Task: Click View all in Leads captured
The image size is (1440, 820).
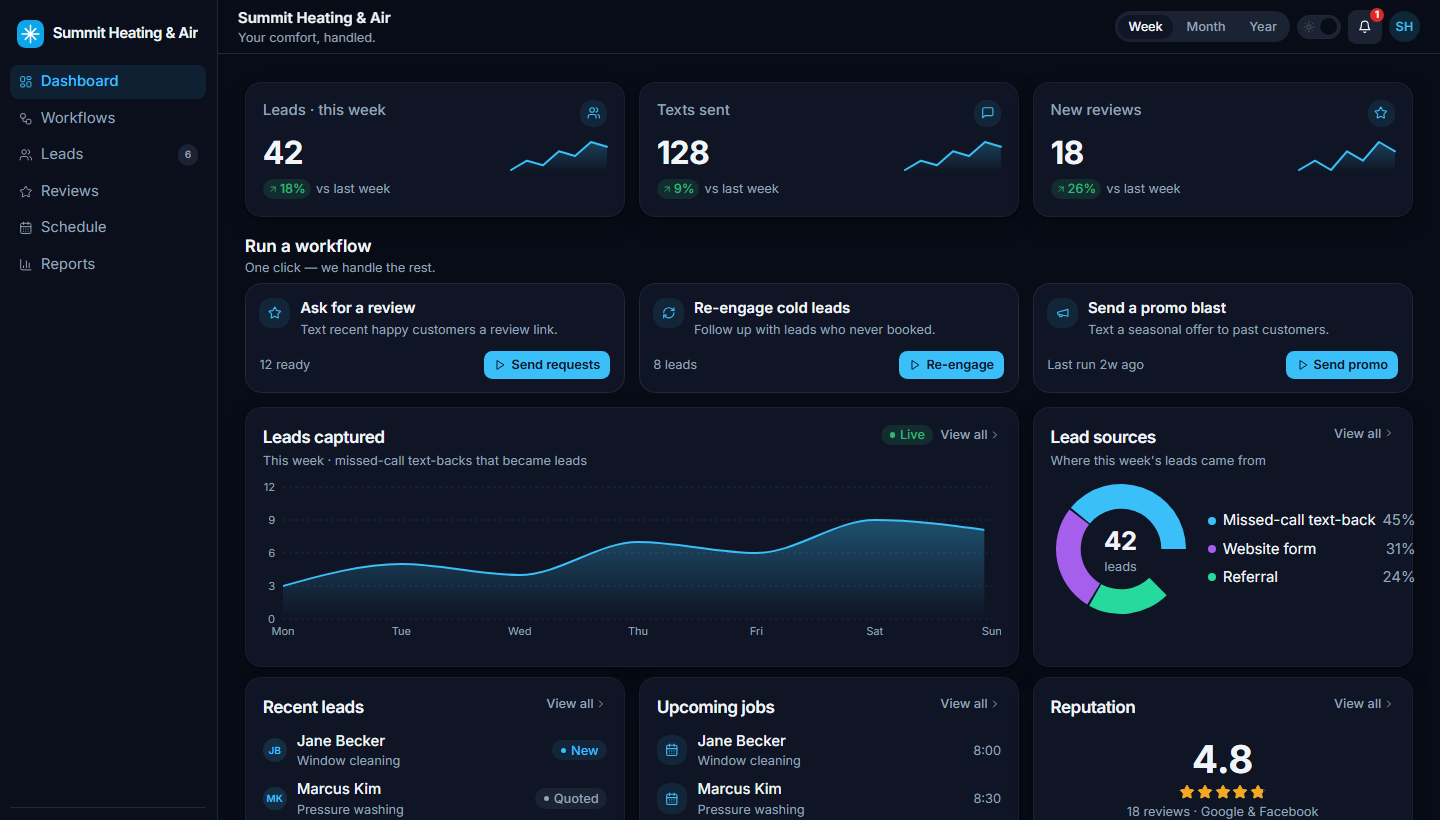Action: [969, 435]
